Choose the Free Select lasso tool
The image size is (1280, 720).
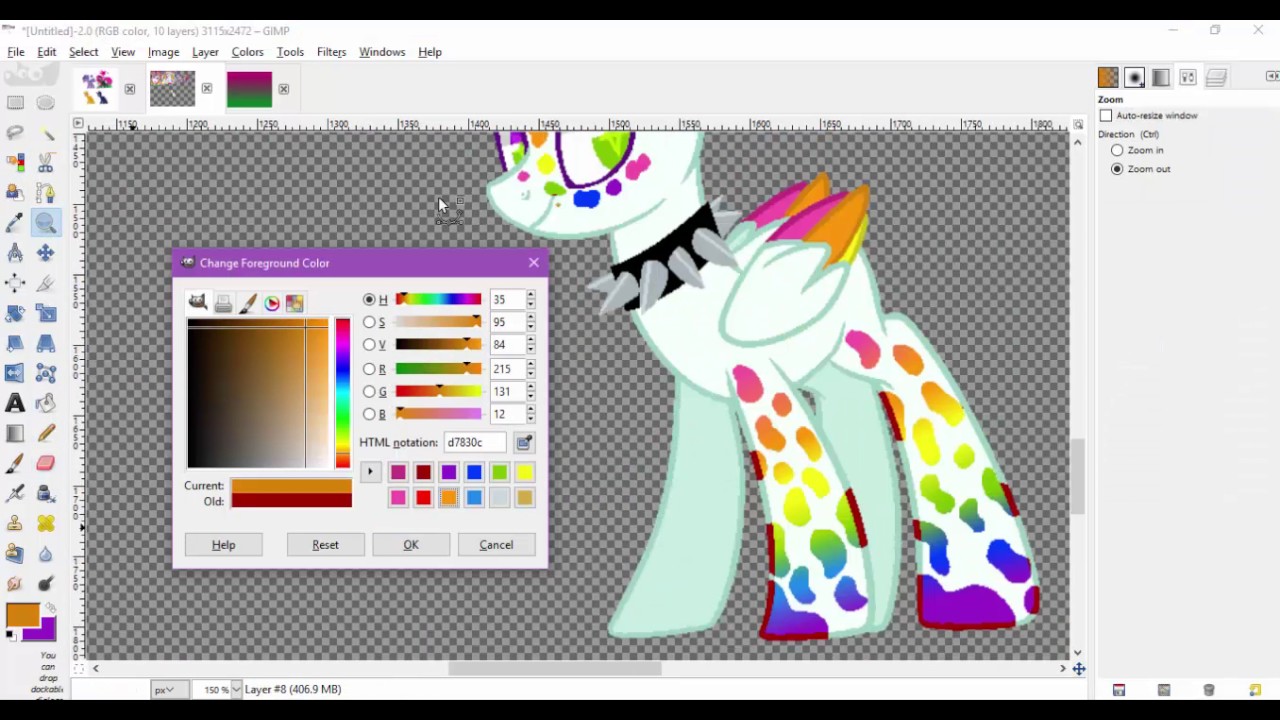[15, 132]
